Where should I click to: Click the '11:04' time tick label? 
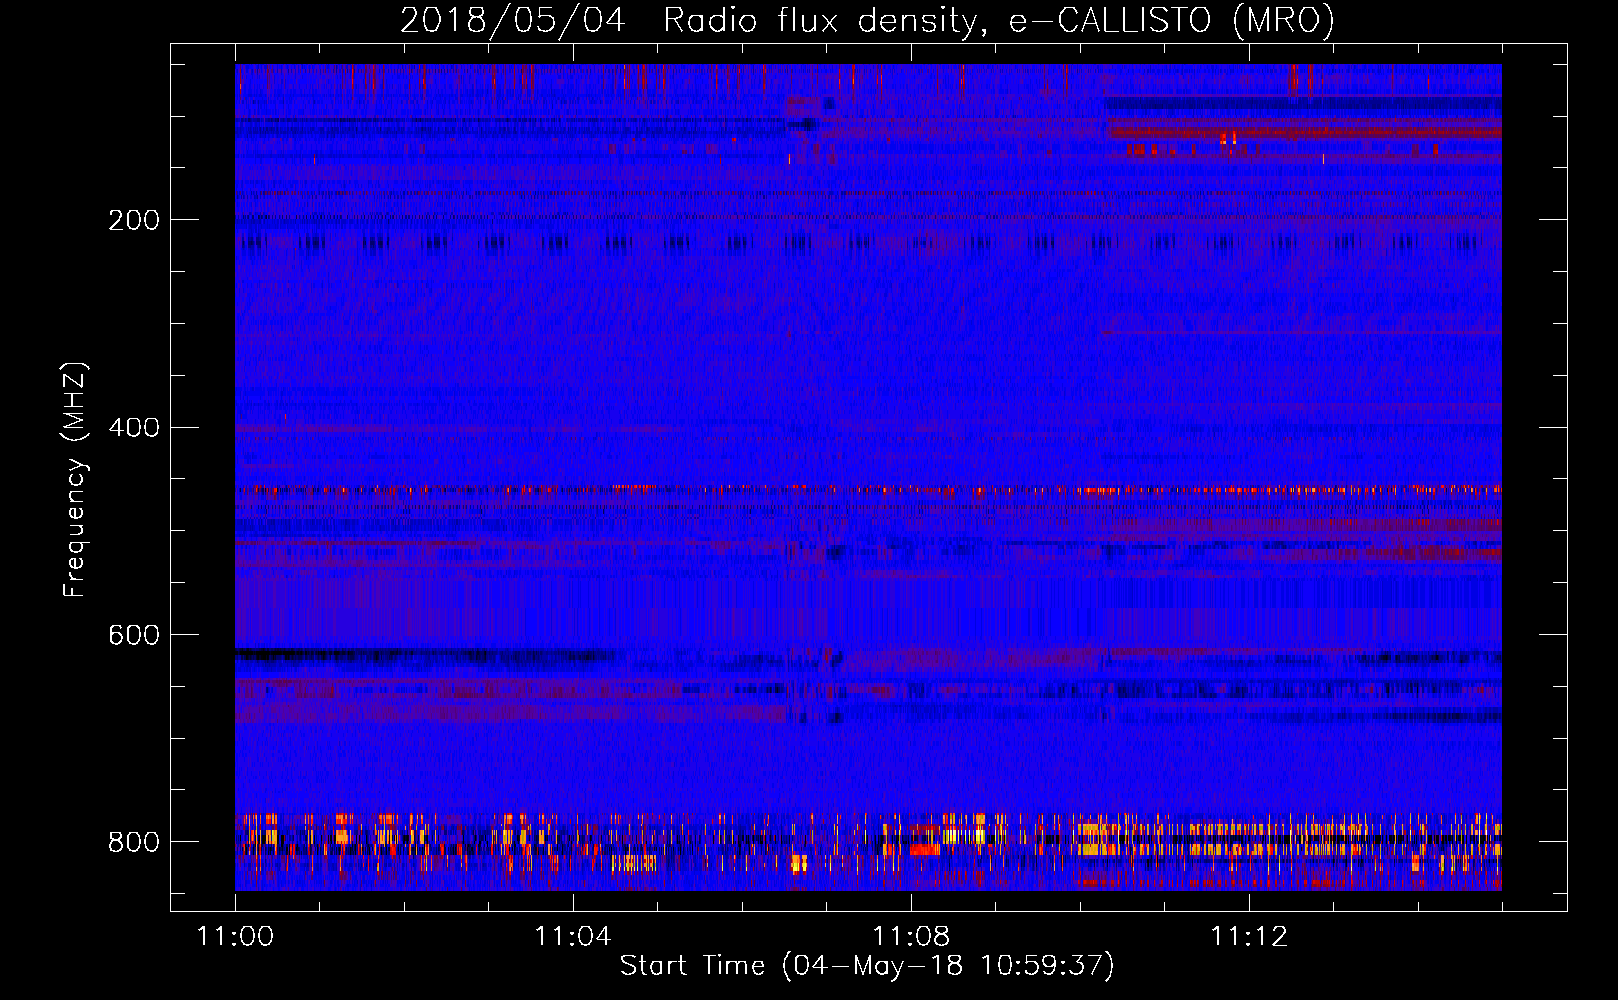click(x=573, y=937)
